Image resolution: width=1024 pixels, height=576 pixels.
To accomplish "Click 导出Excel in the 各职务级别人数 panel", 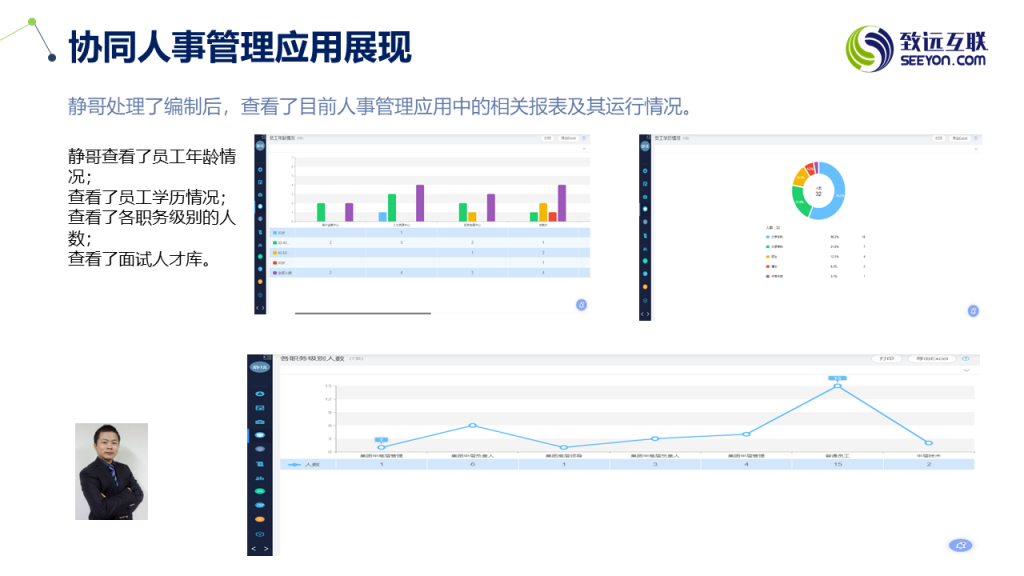I will tap(931, 358).
